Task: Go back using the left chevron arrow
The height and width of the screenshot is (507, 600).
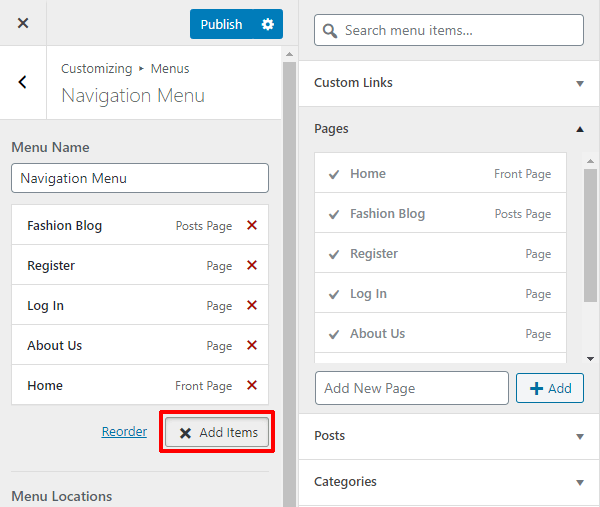Action: click(23, 82)
